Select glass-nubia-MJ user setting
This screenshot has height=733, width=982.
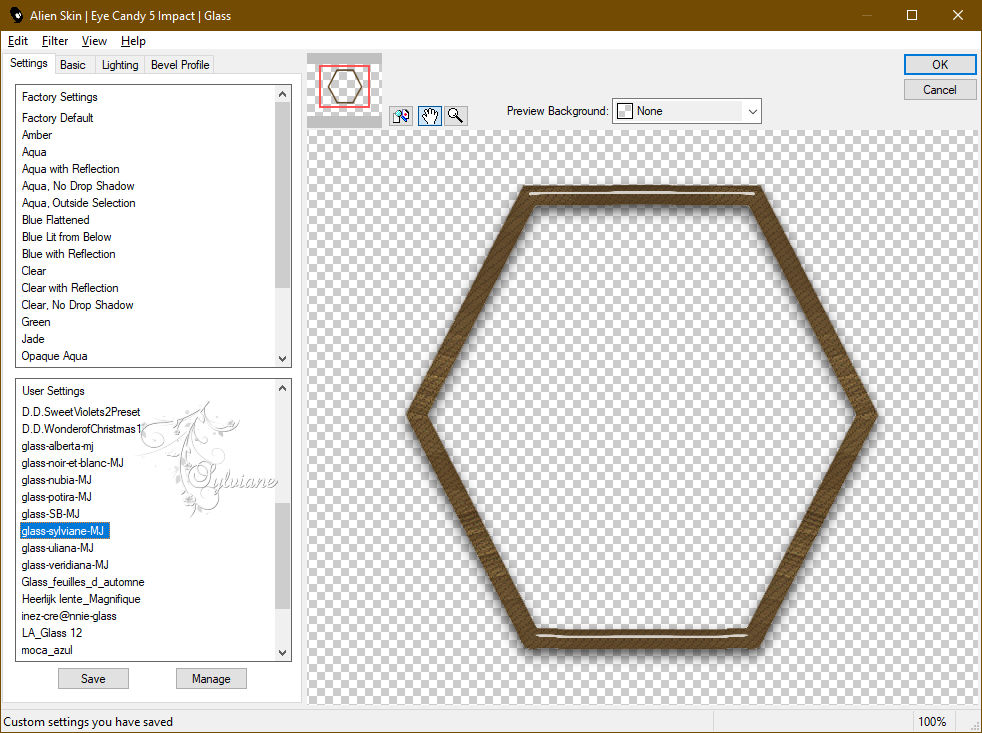click(x=56, y=479)
